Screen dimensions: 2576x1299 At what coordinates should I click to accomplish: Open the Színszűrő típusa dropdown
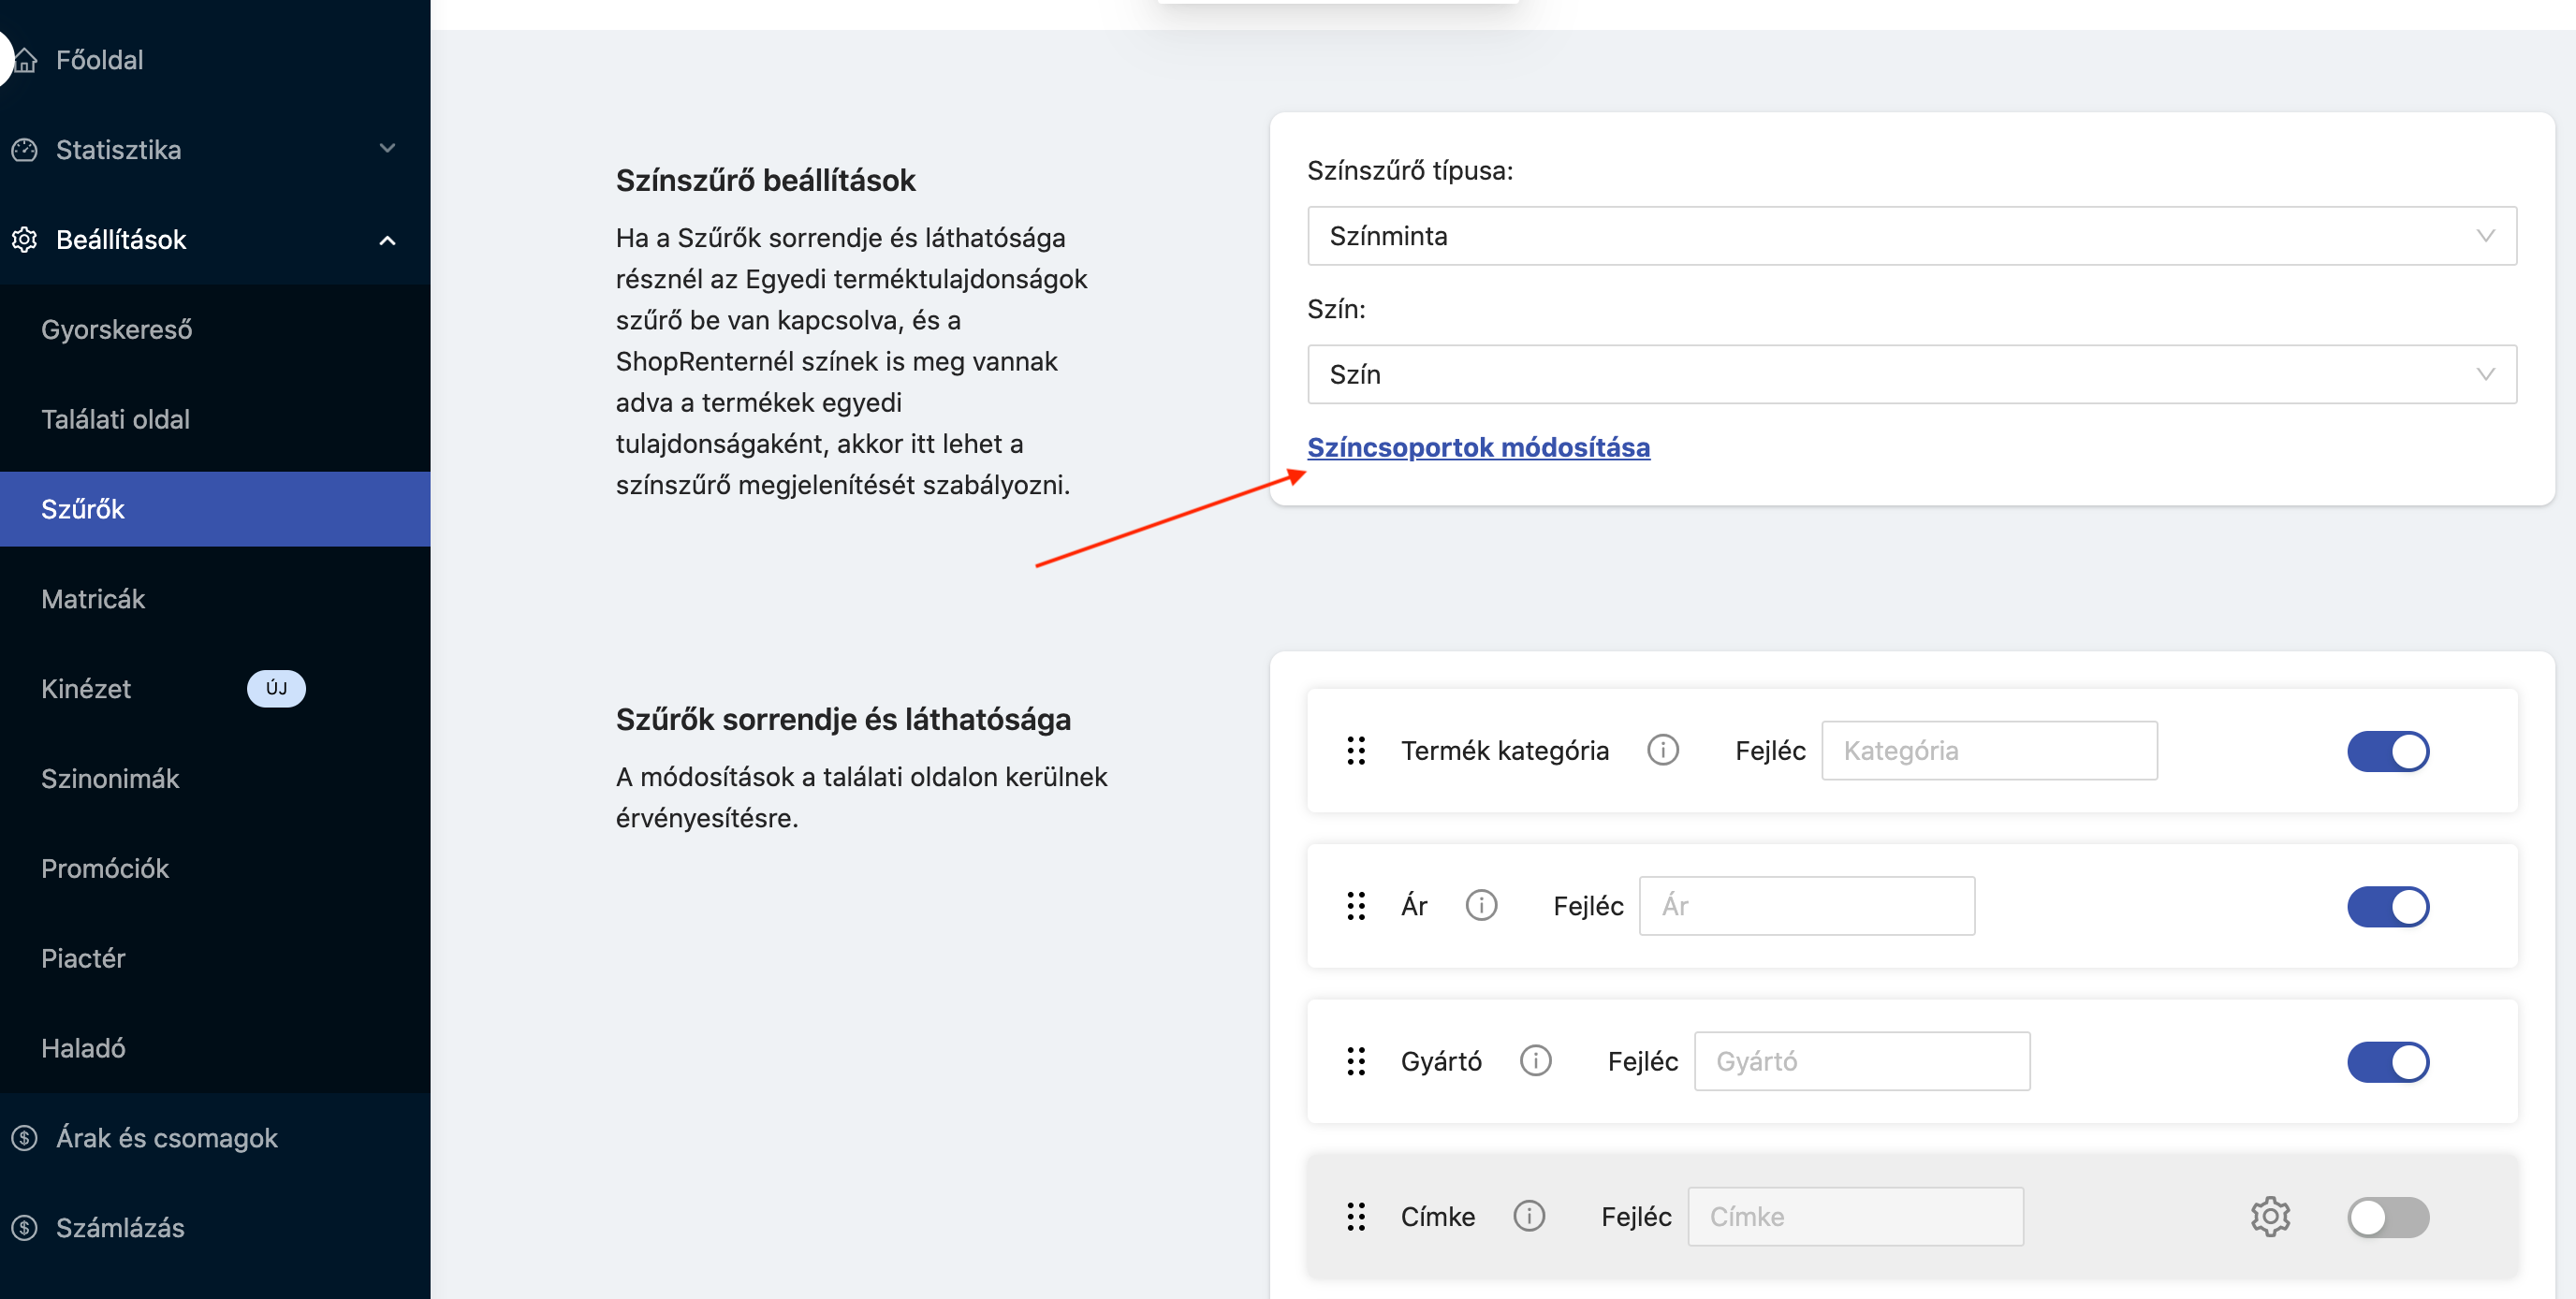[1911, 236]
